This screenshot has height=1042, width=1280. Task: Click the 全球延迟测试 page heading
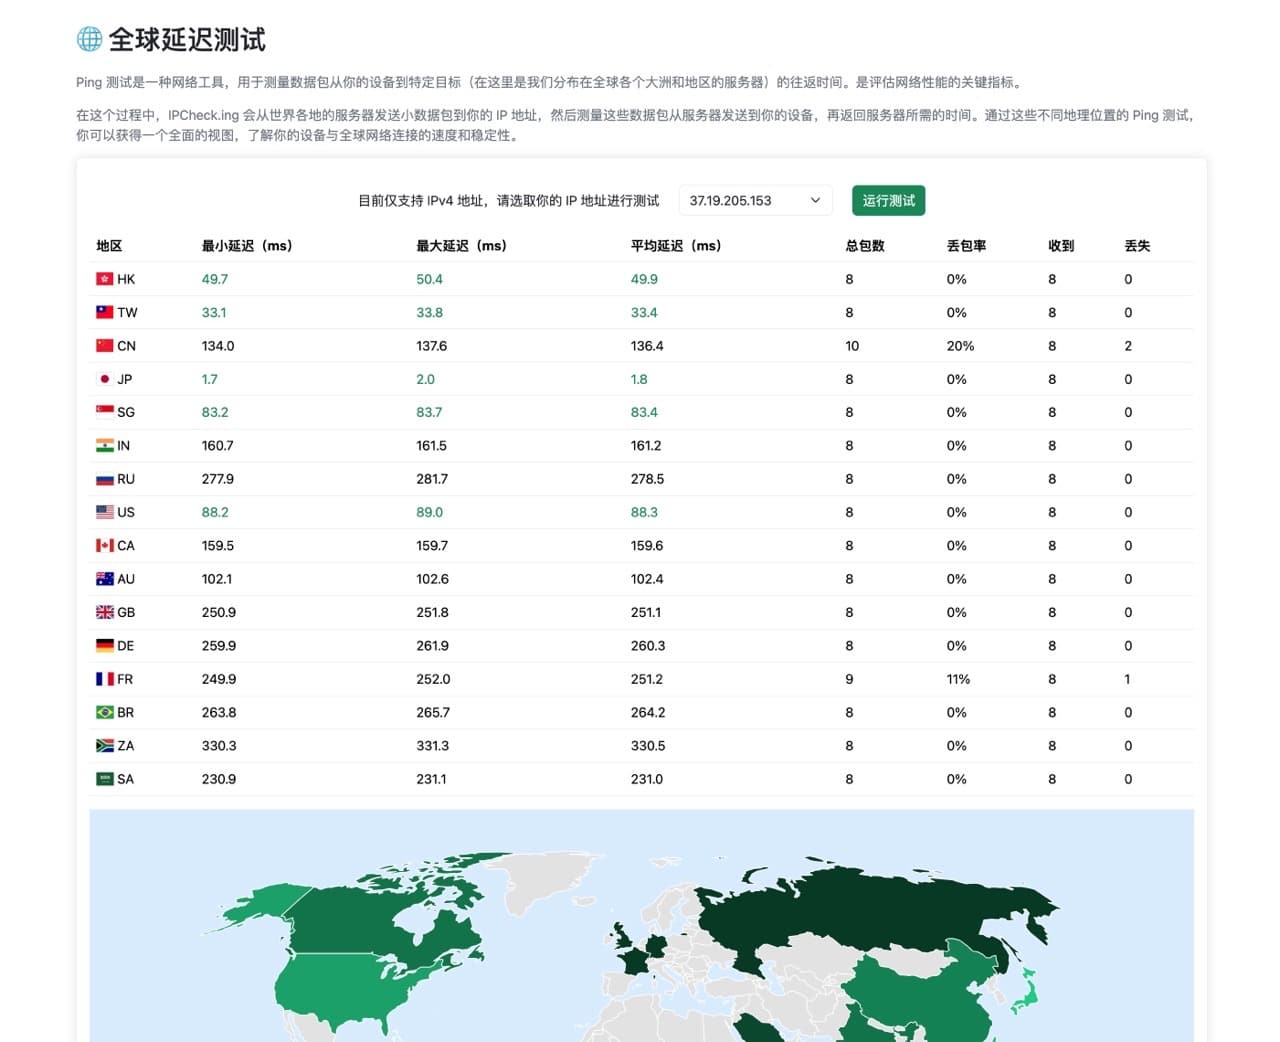(x=187, y=39)
